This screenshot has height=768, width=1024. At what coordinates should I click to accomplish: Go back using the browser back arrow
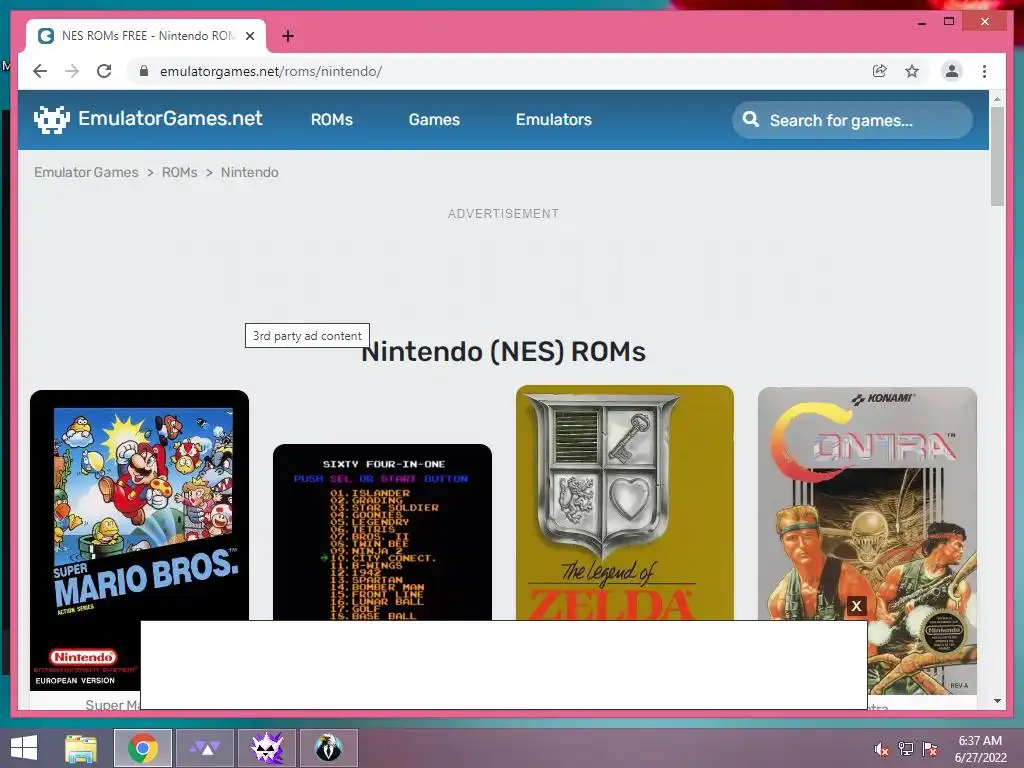pos(40,71)
